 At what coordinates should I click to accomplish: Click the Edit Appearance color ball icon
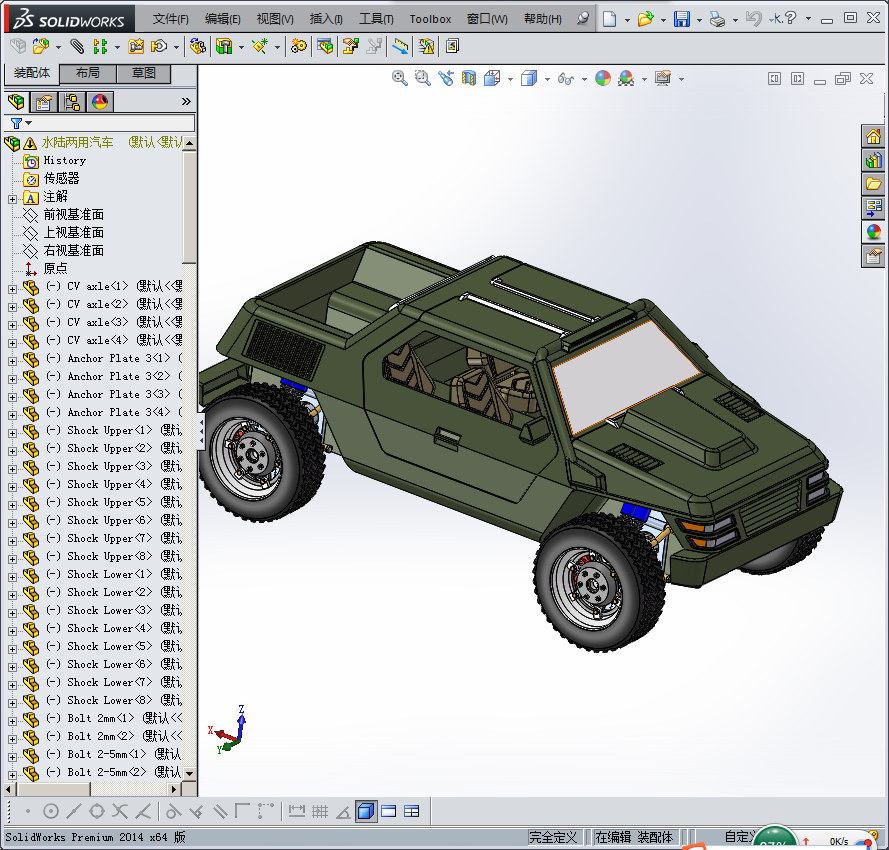[x=603, y=78]
